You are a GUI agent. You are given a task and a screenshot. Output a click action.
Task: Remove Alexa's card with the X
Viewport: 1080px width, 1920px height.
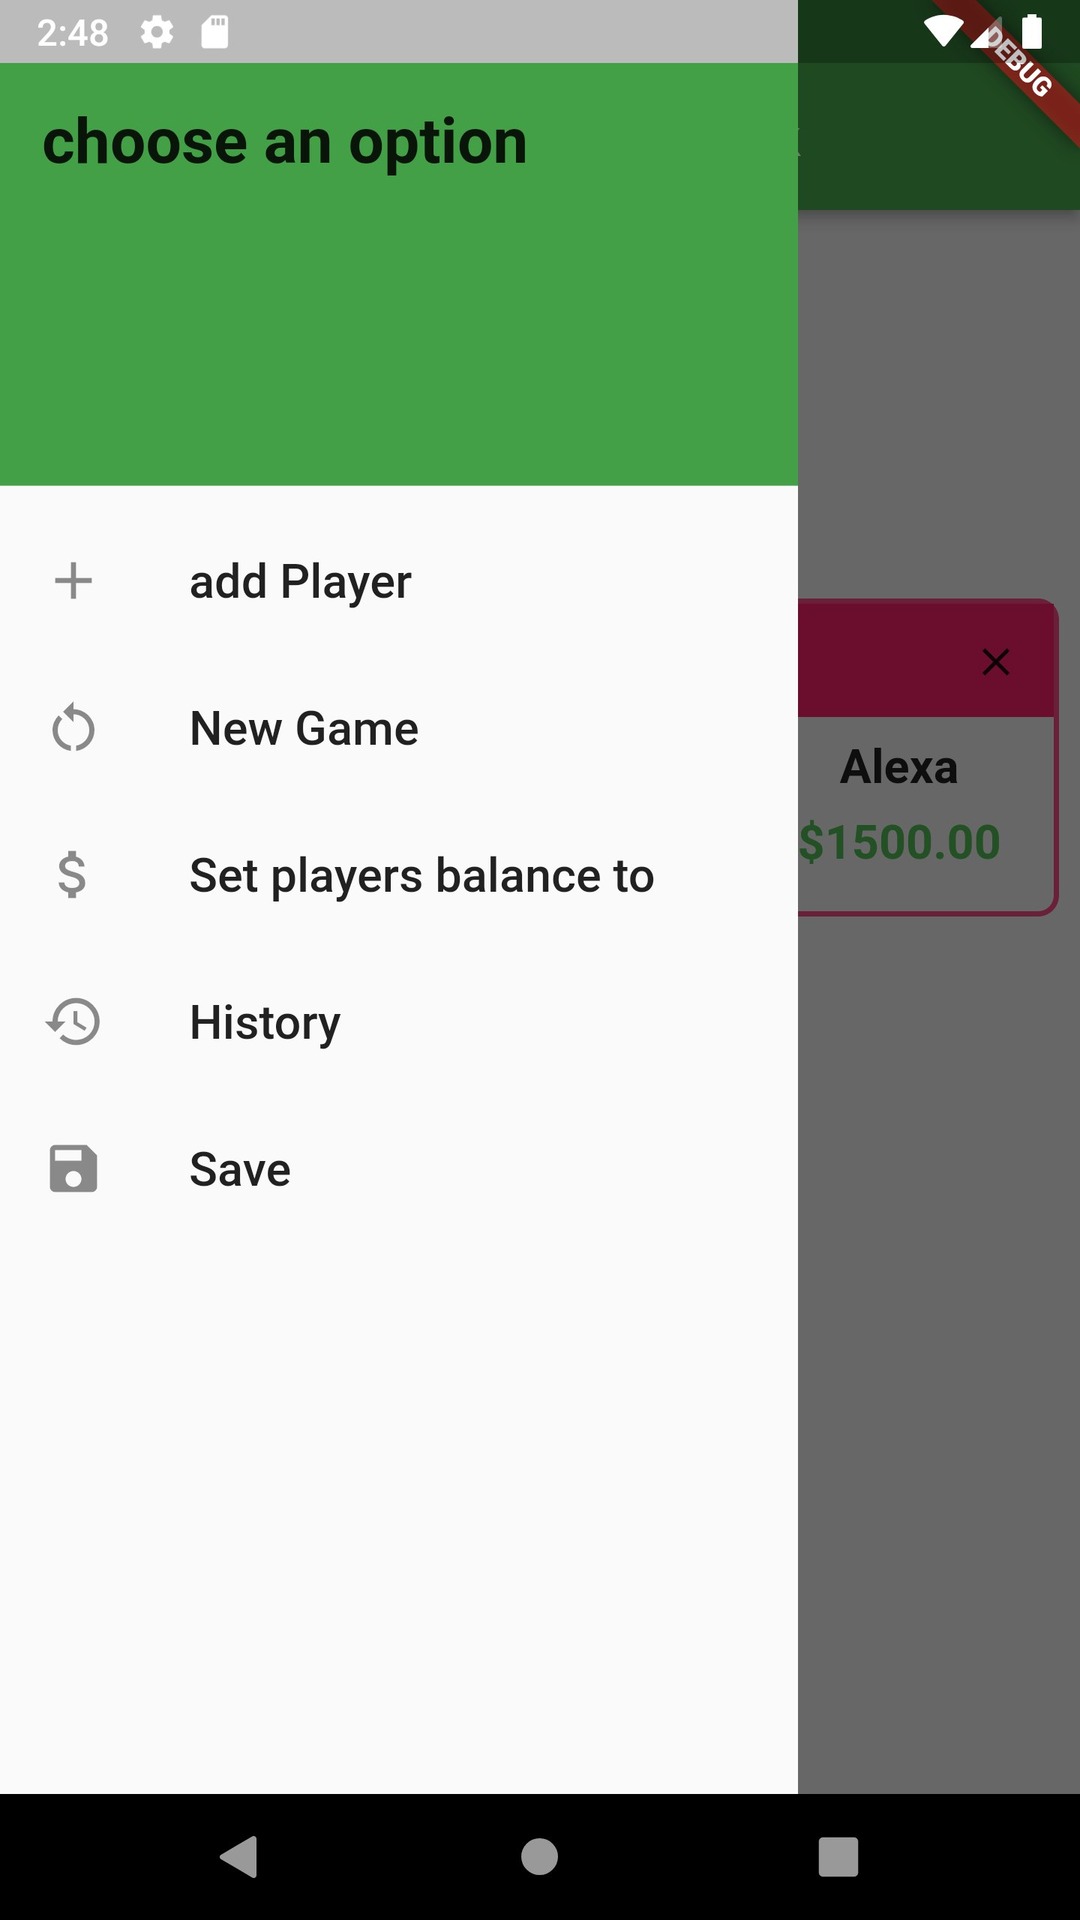click(x=995, y=662)
